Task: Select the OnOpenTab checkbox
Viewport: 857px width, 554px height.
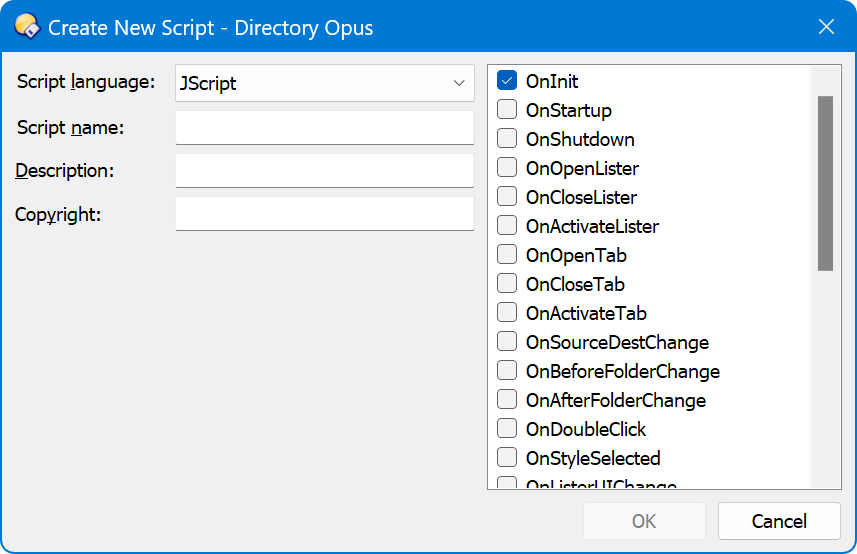Action: click(507, 254)
